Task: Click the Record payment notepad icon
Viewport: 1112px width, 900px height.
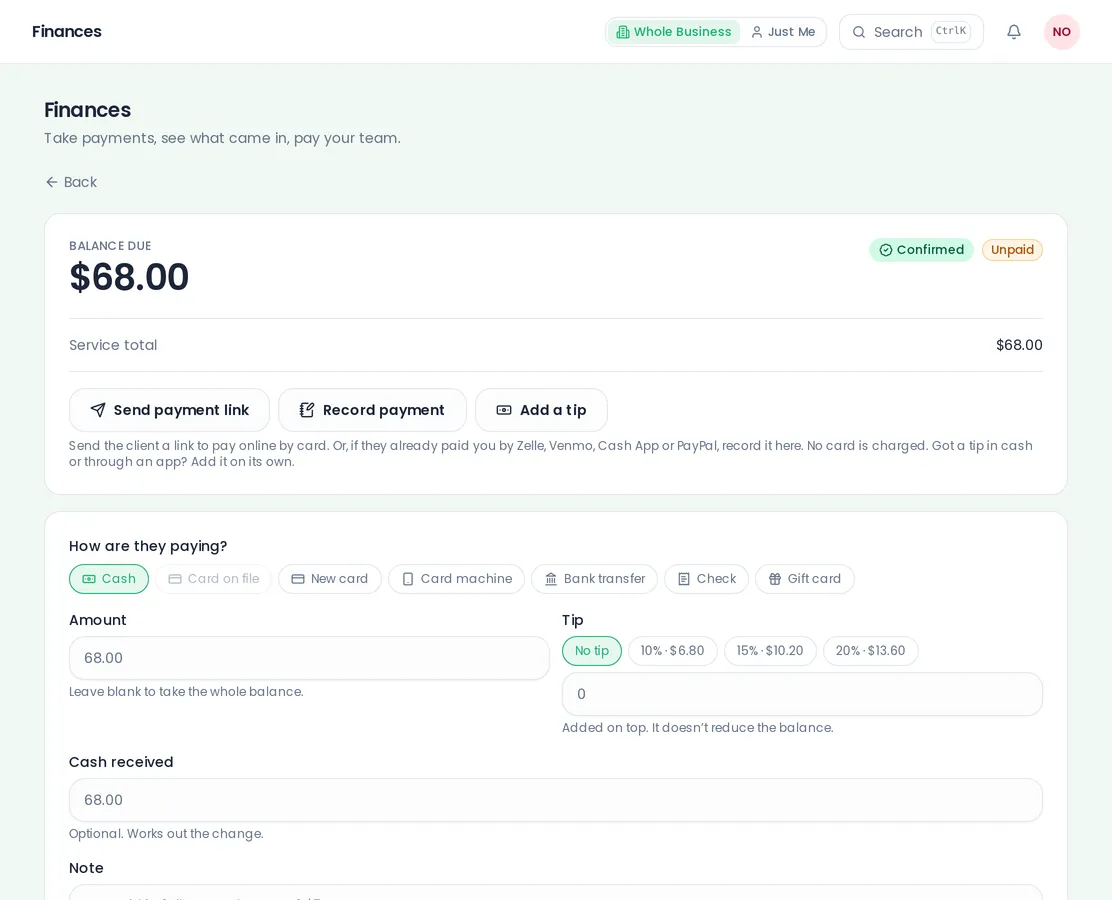Action: (x=306, y=410)
